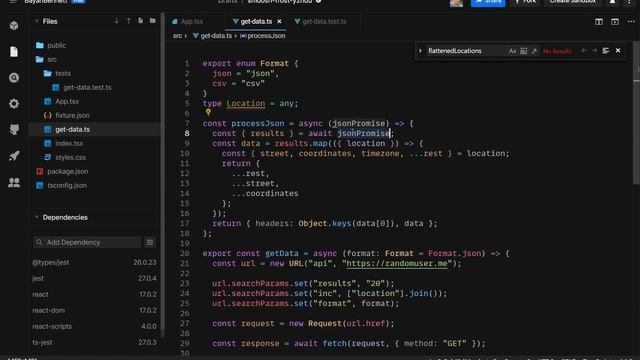This screenshot has height=360, width=640.
Task: Open Configuration gear icon in the sidebar
Action: (x=14, y=104)
